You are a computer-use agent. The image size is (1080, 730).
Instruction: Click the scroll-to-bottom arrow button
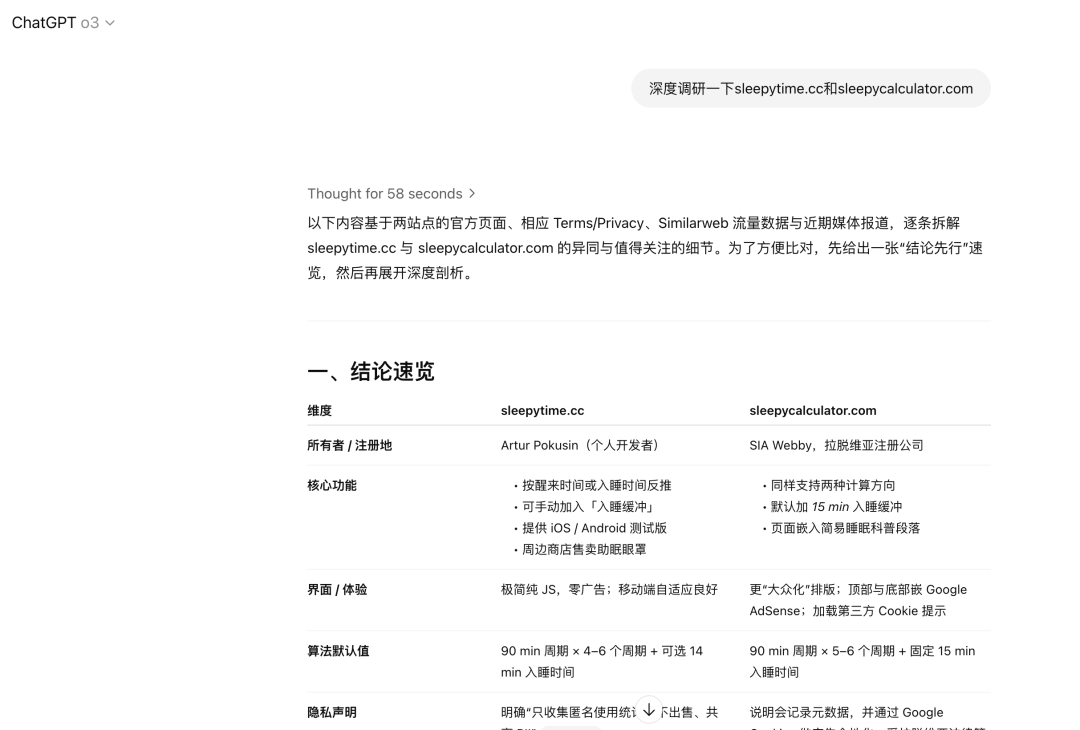click(x=649, y=710)
